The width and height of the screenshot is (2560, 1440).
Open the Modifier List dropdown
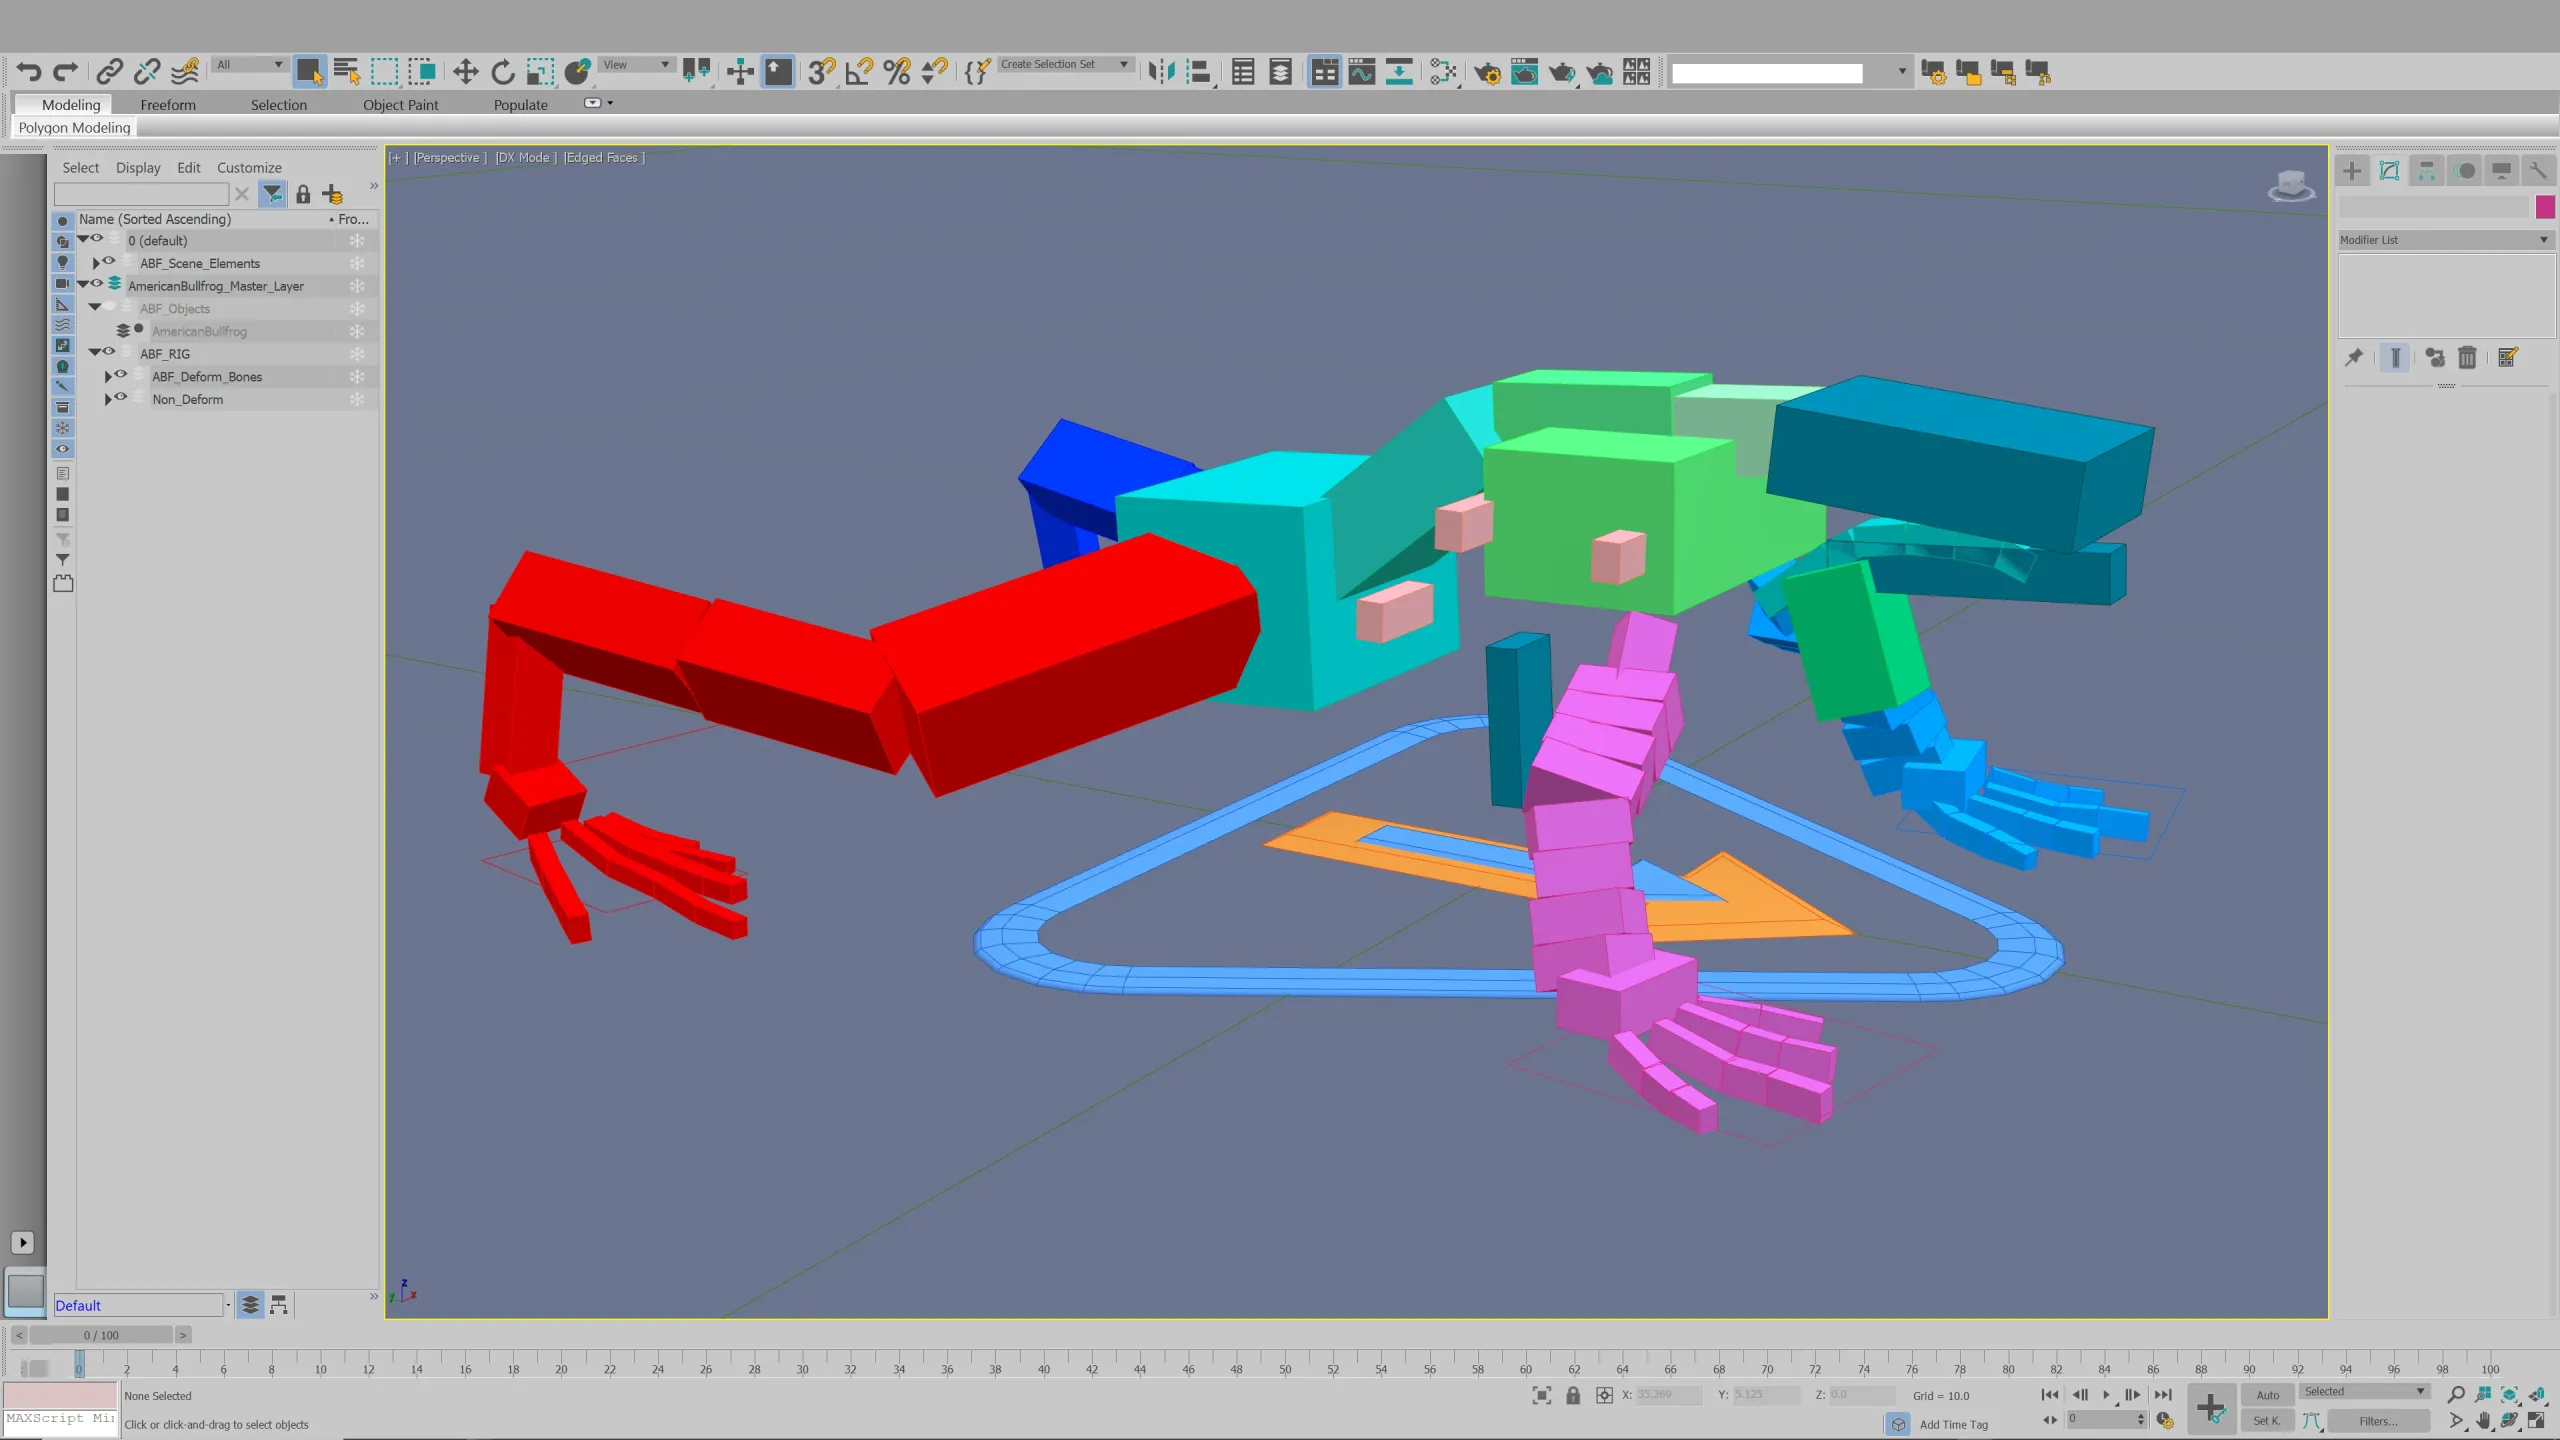(2445, 240)
